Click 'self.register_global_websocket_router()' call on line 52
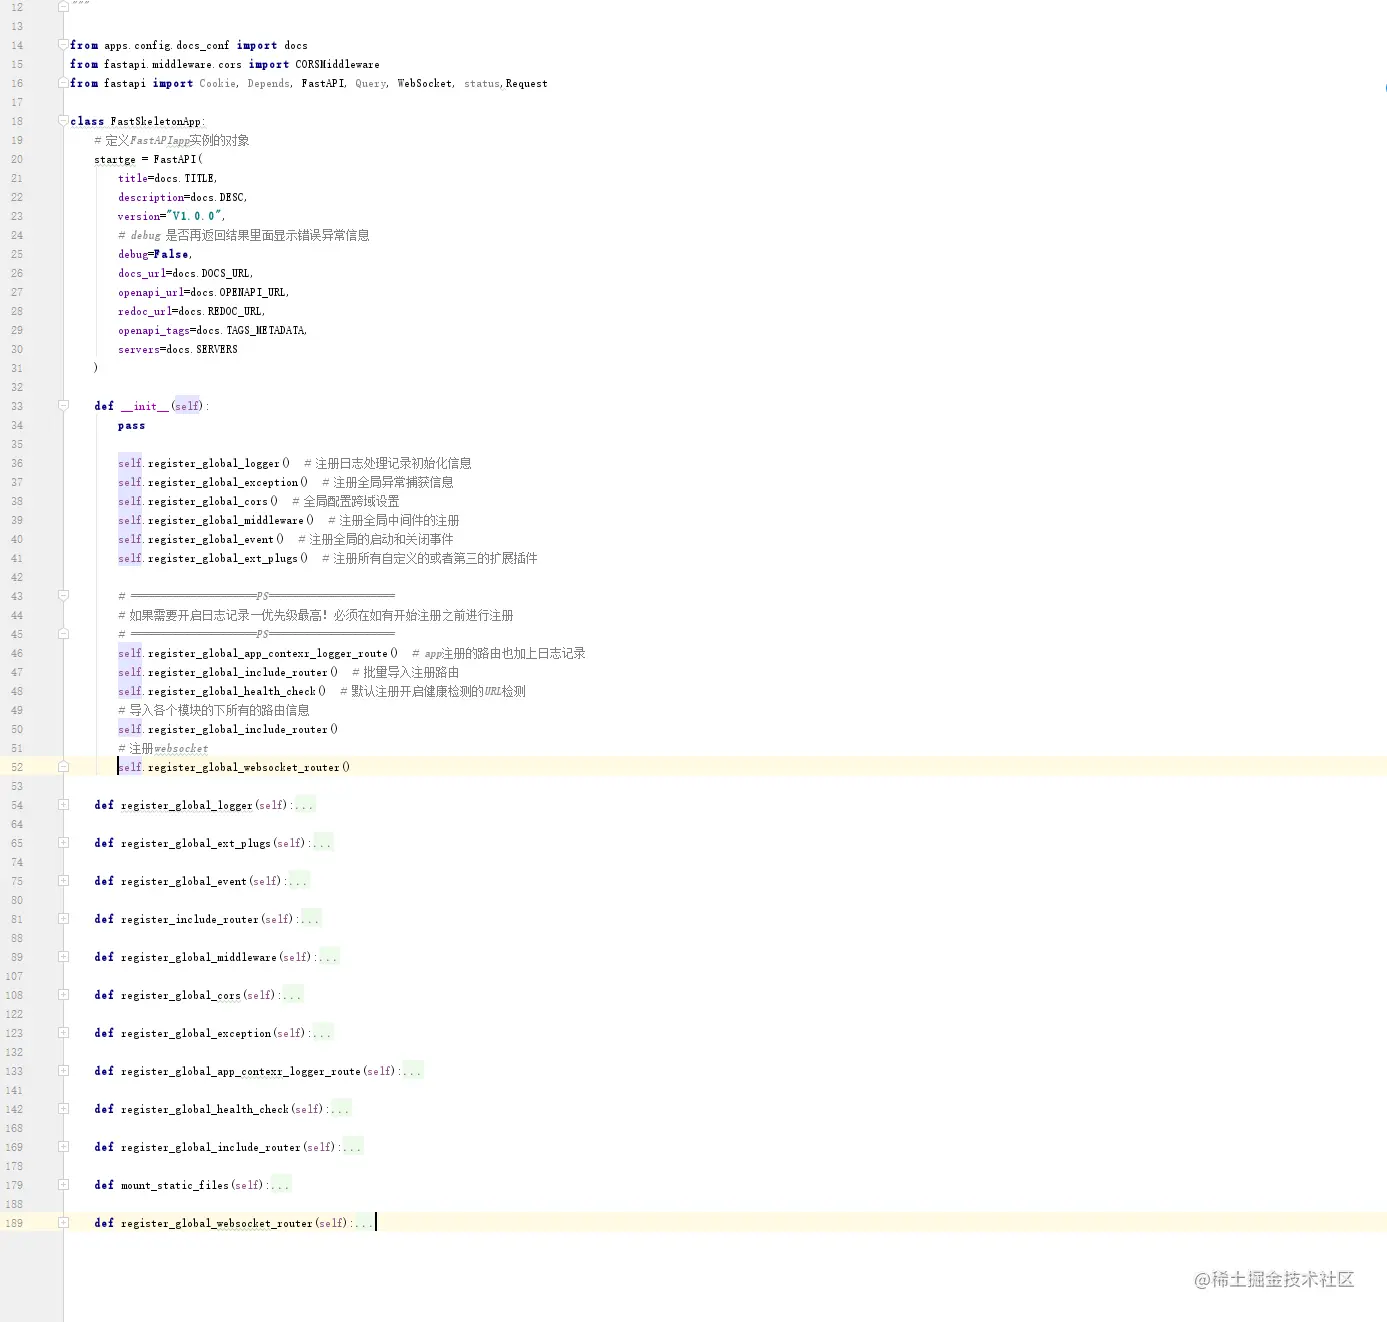1387x1322 pixels. tap(234, 767)
